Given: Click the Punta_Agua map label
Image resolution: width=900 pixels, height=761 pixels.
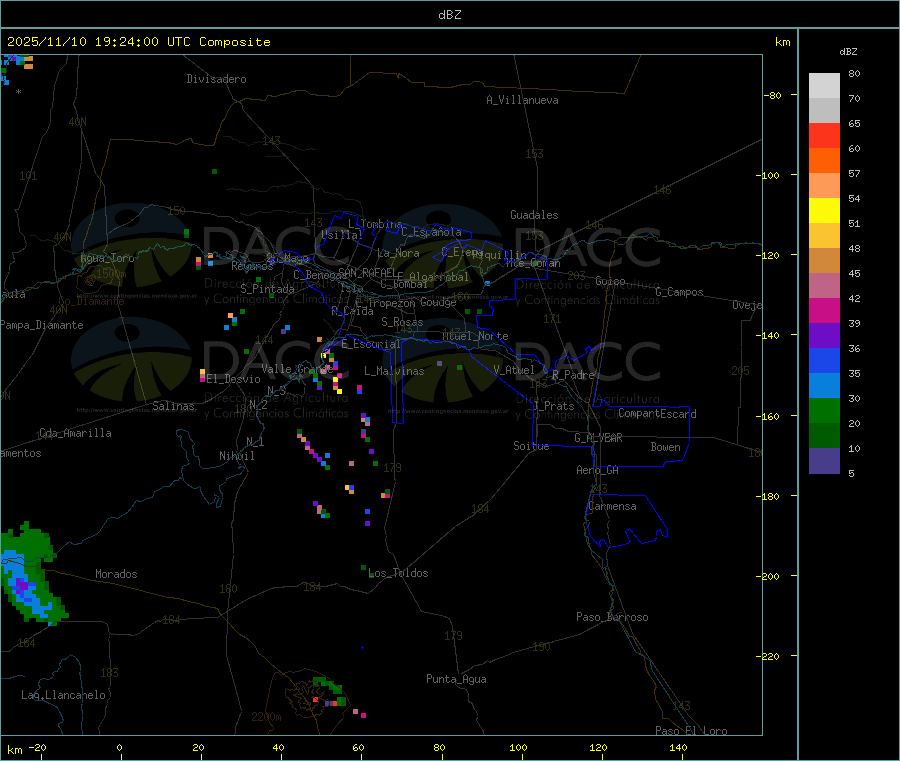Looking at the screenshot, I should [x=456, y=679].
